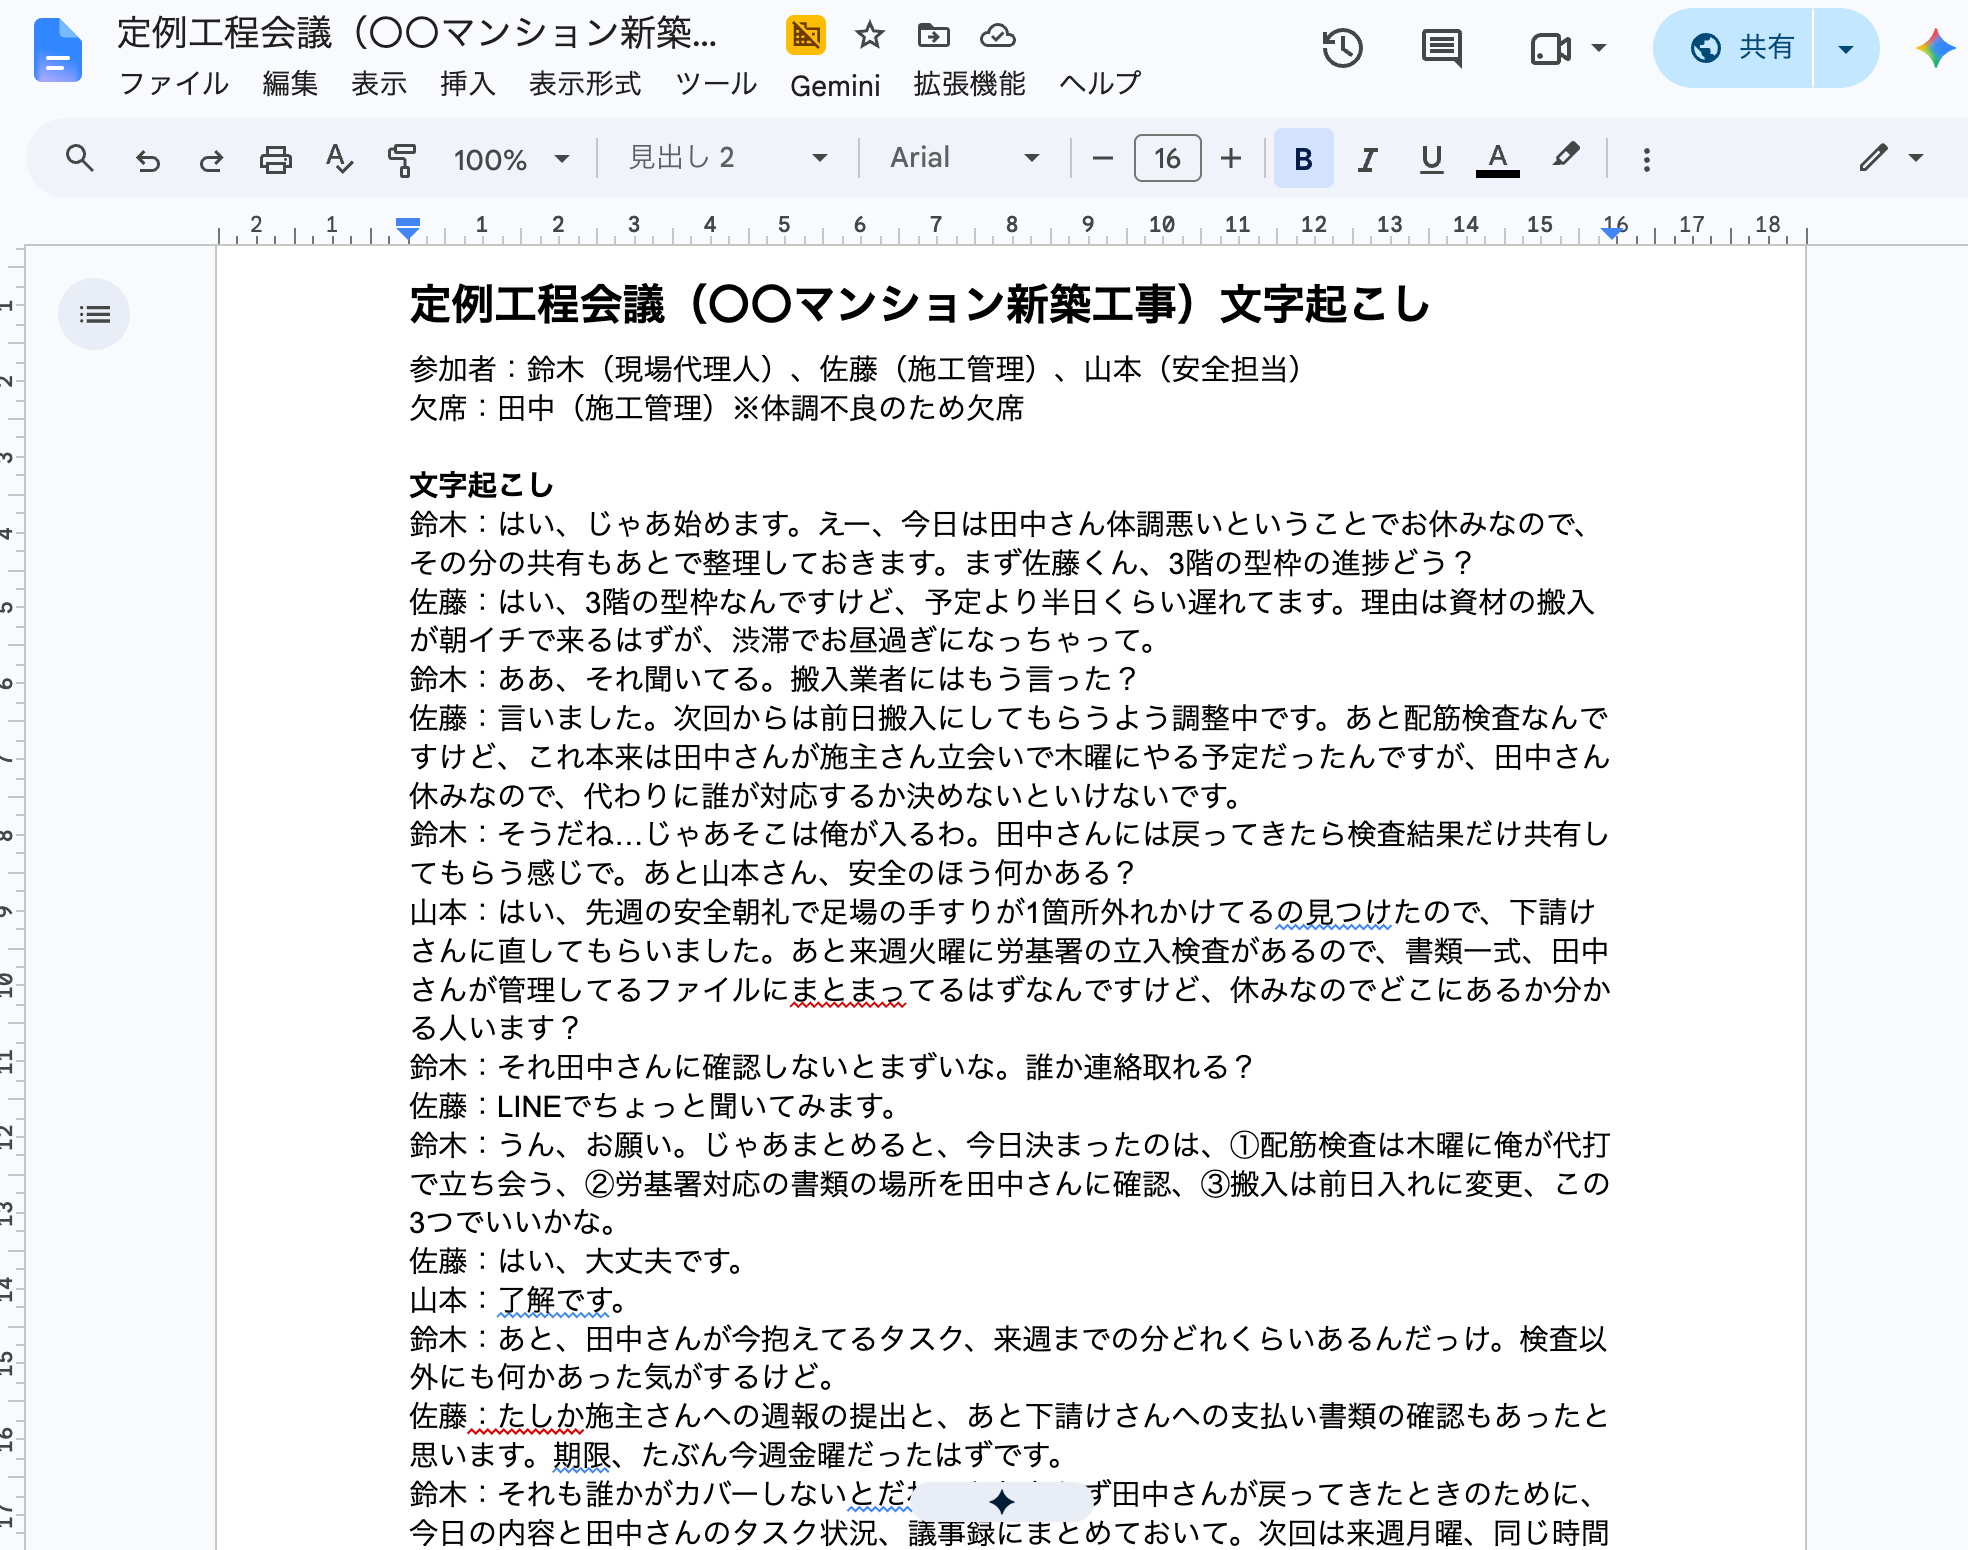Run spelling and grammar check

pos(339,159)
